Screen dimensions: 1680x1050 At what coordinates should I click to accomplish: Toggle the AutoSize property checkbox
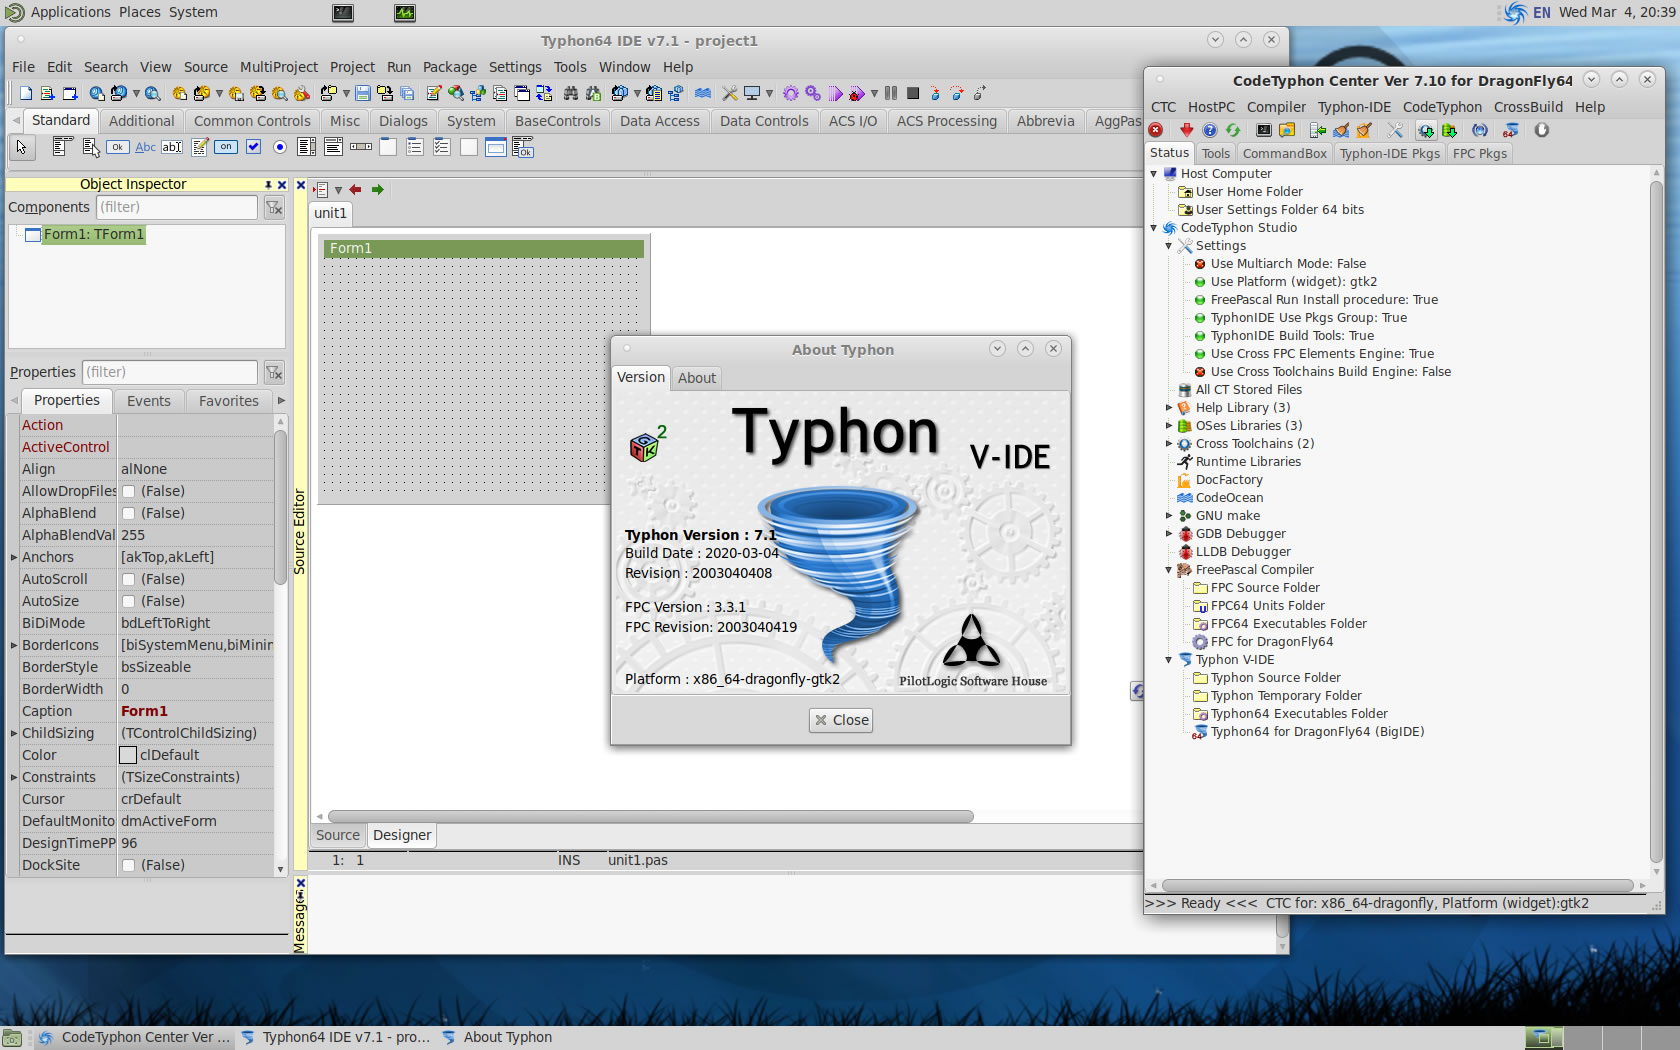pos(128,601)
